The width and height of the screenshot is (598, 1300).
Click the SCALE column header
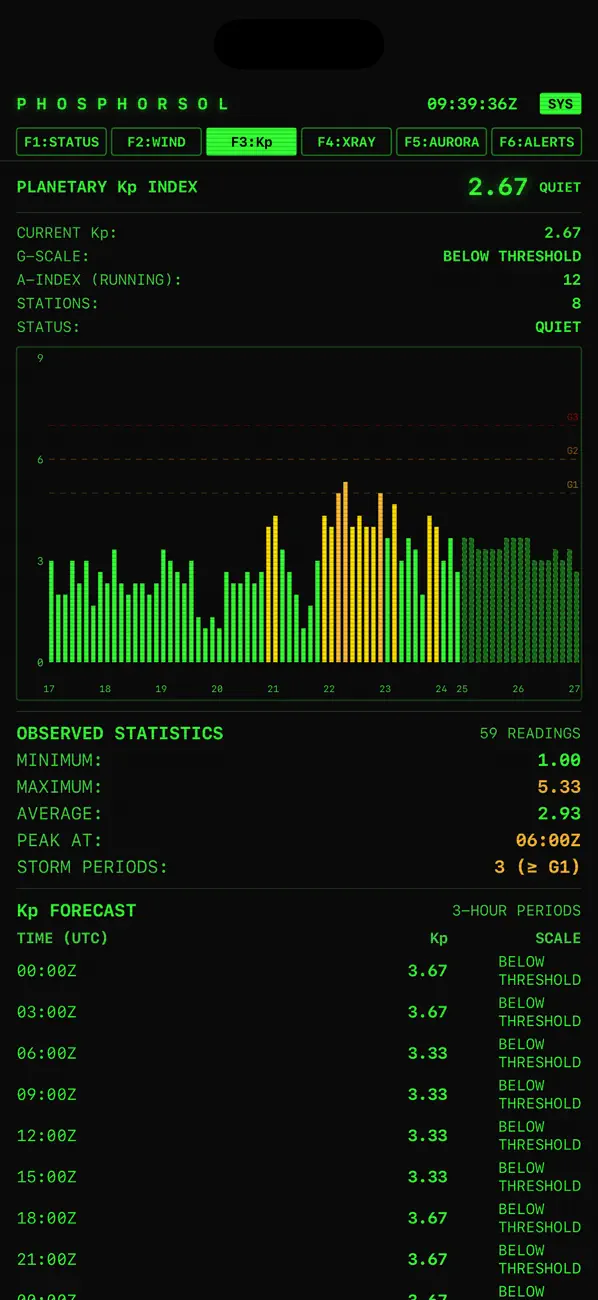558,938
